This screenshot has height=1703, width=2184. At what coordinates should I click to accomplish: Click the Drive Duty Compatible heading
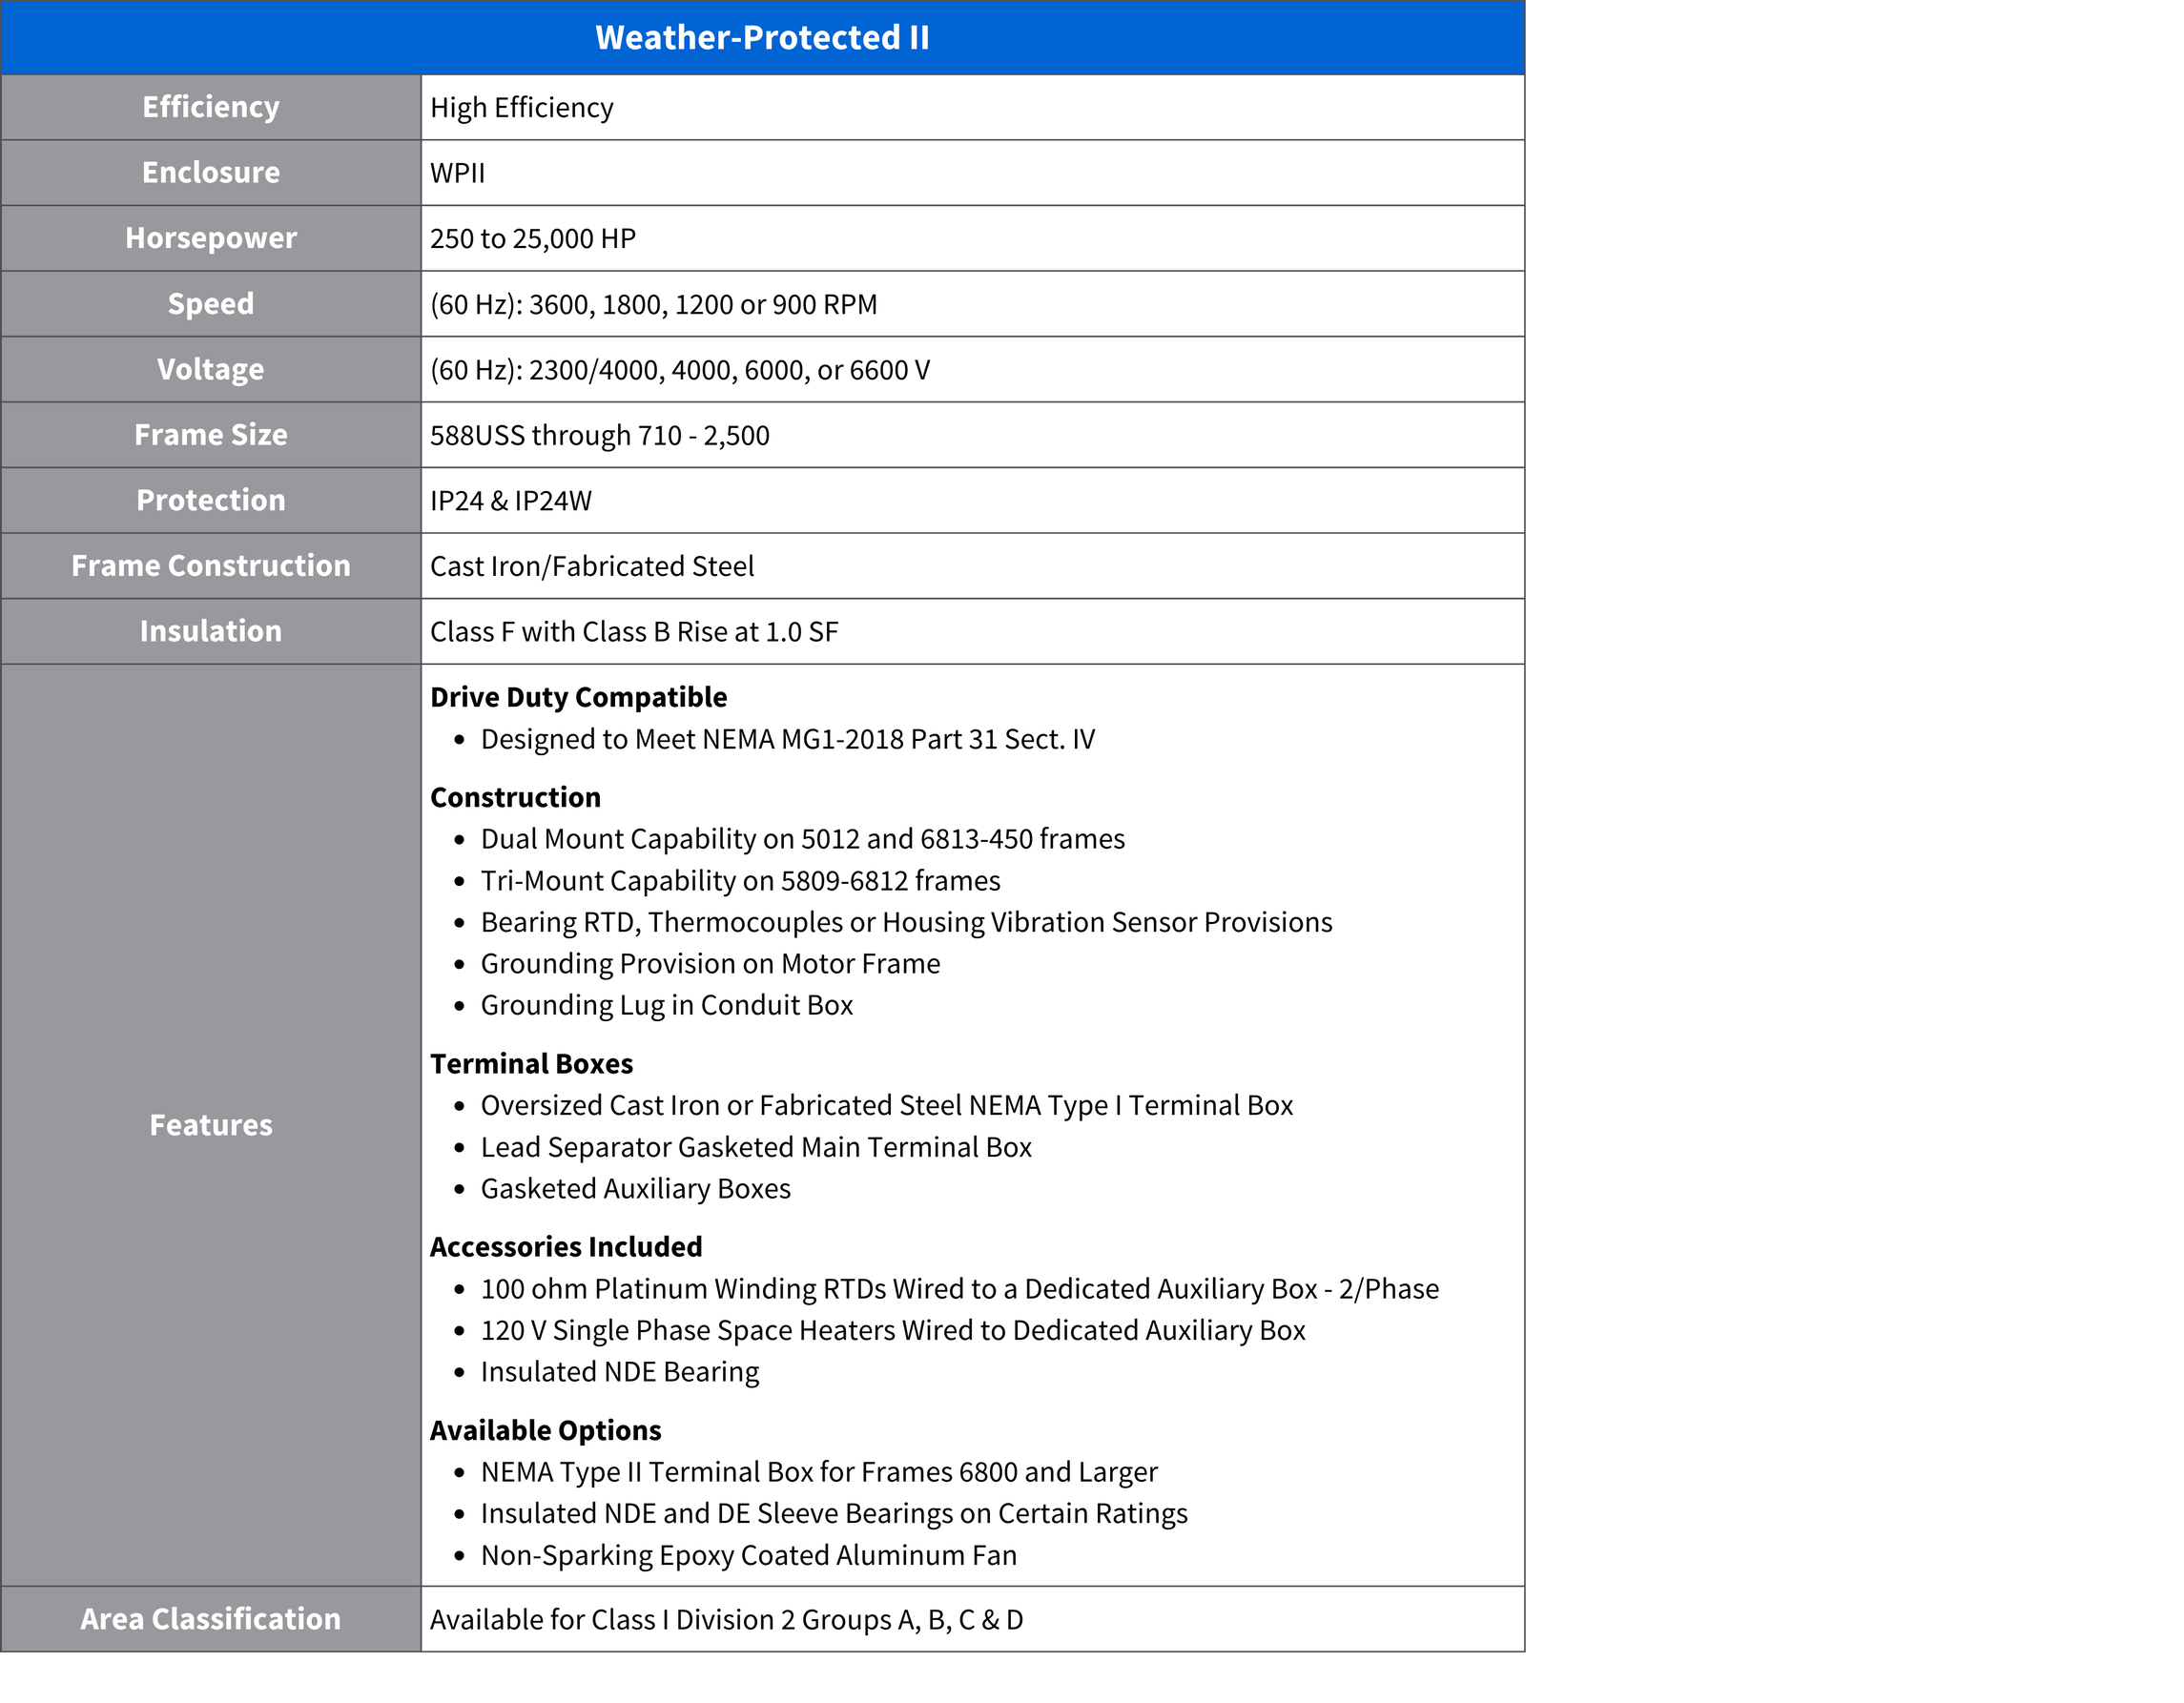(578, 697)
